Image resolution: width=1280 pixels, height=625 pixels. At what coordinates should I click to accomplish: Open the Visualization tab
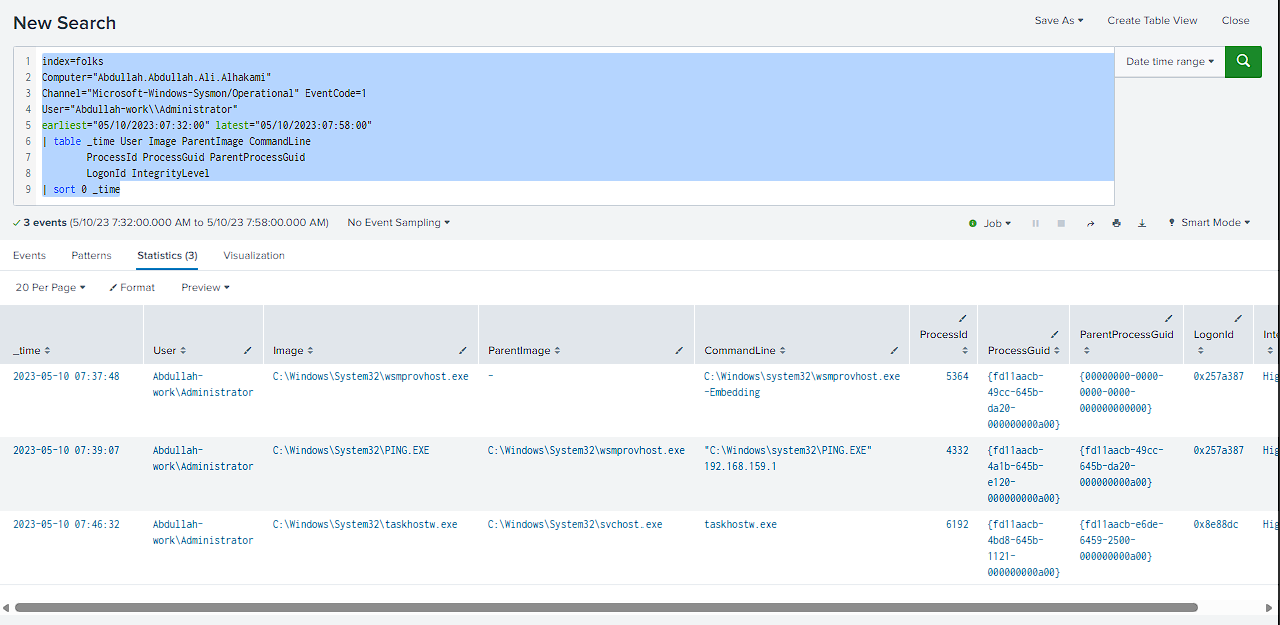coord(254,256)
